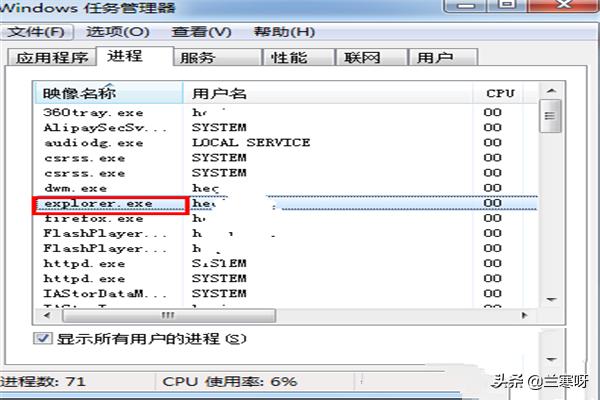Toggle 显示所有用户的进程 checkbox
This screenshot has width=600, height=400.
(43, 339)
